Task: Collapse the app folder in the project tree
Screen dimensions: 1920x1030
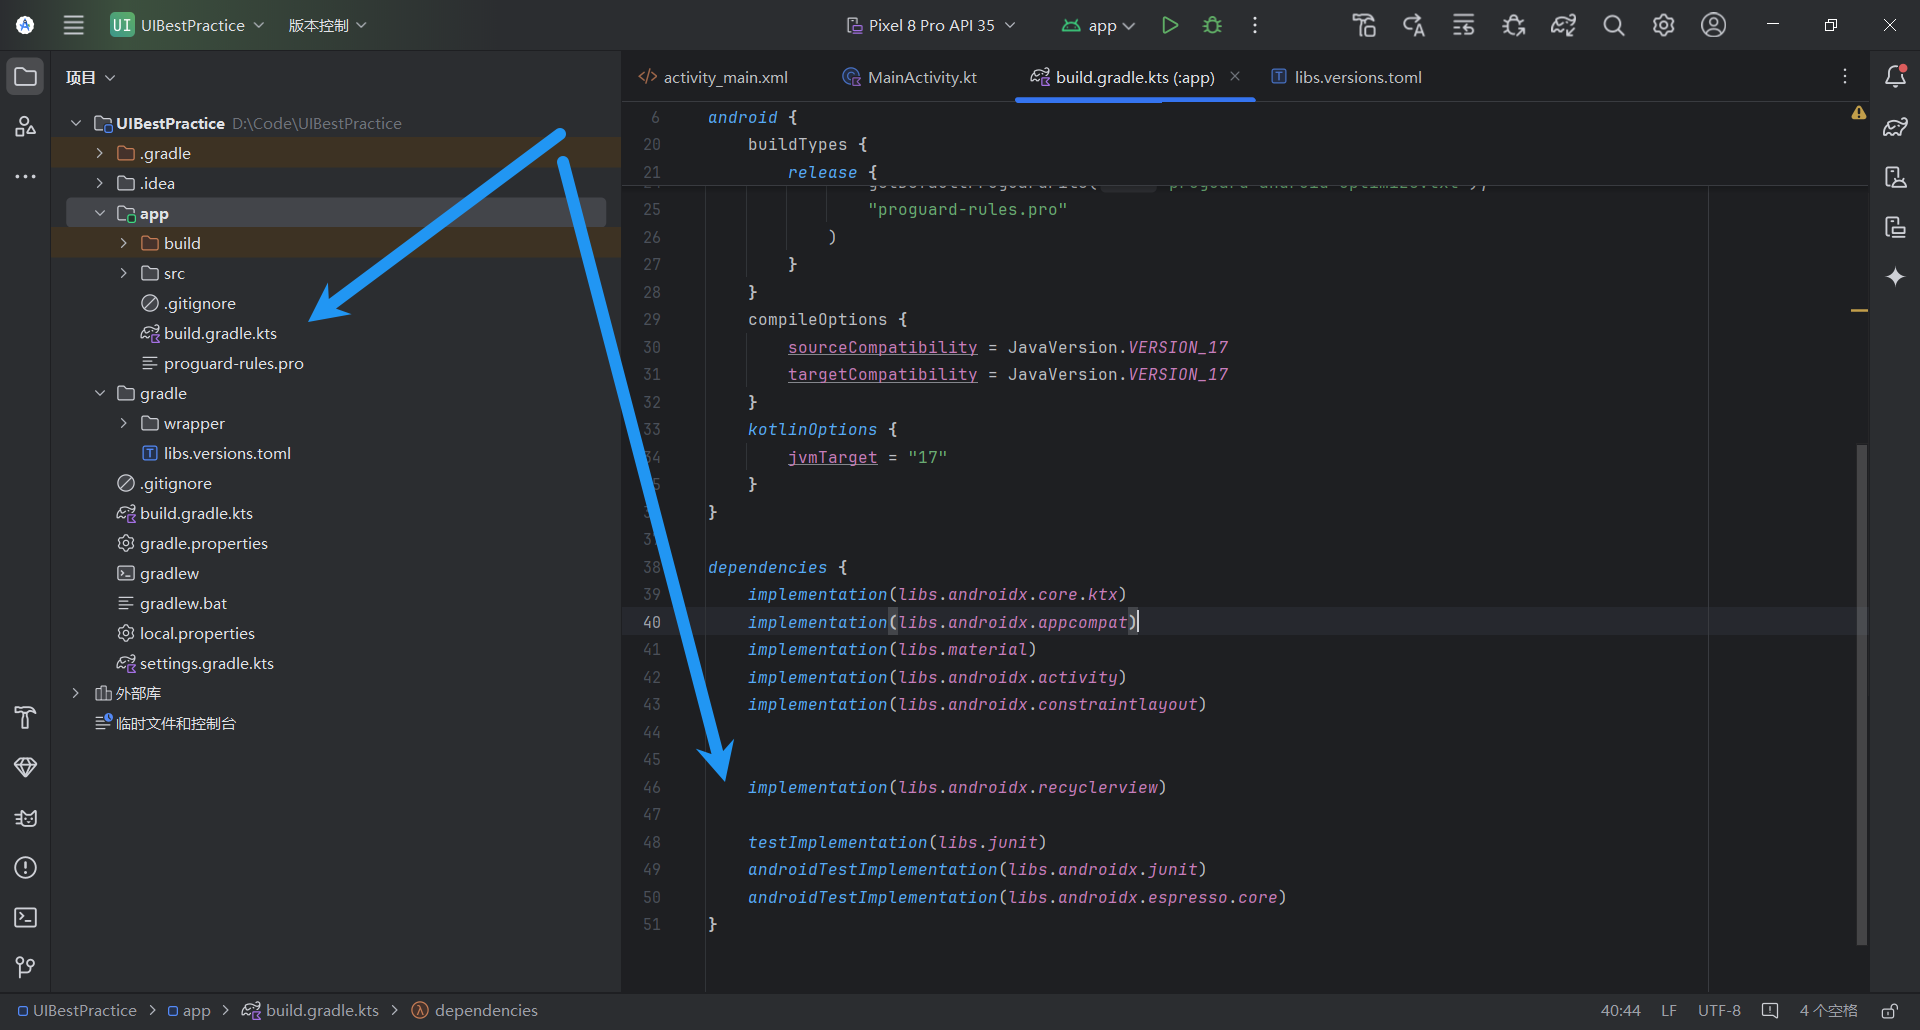Action: [x=99, y=212]
